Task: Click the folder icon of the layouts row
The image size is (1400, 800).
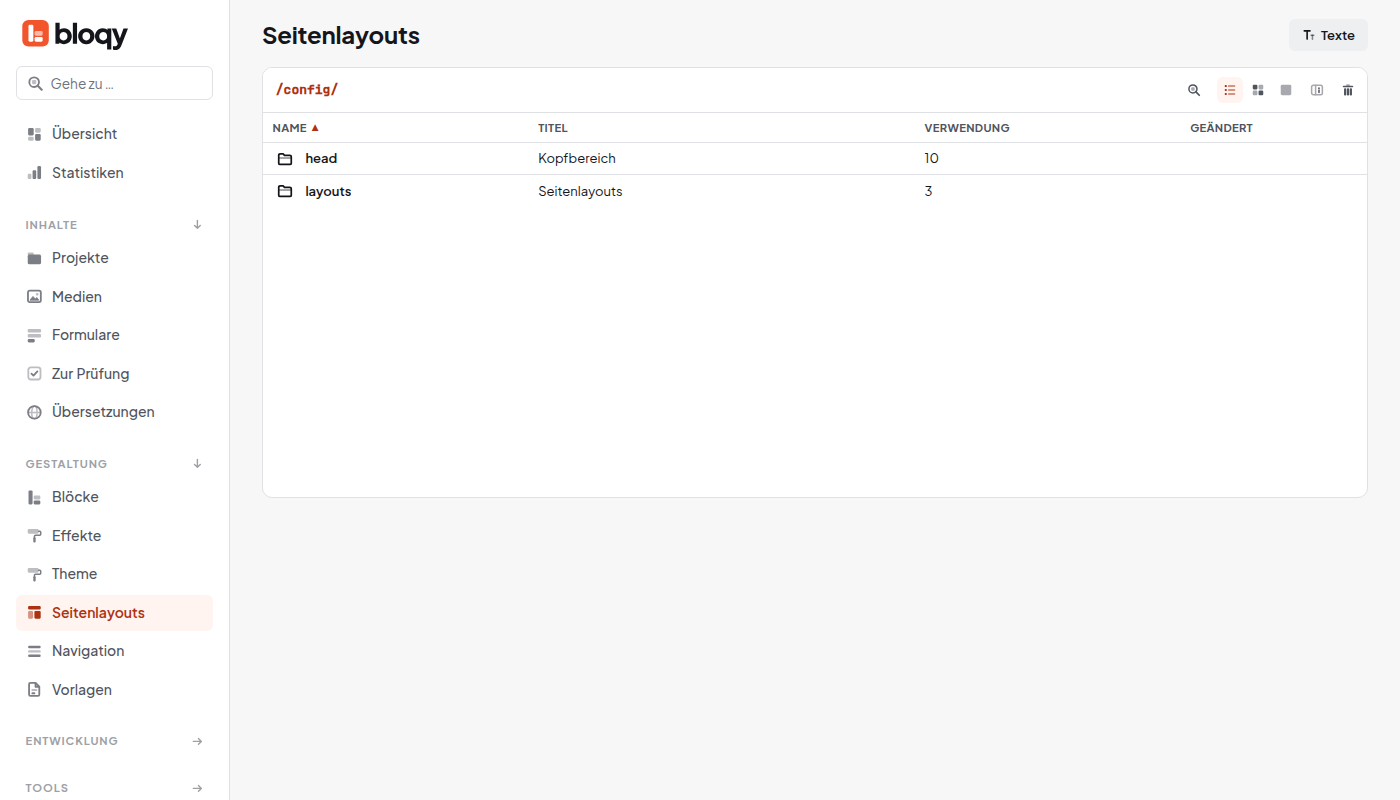Action: [x=285, y=192]
